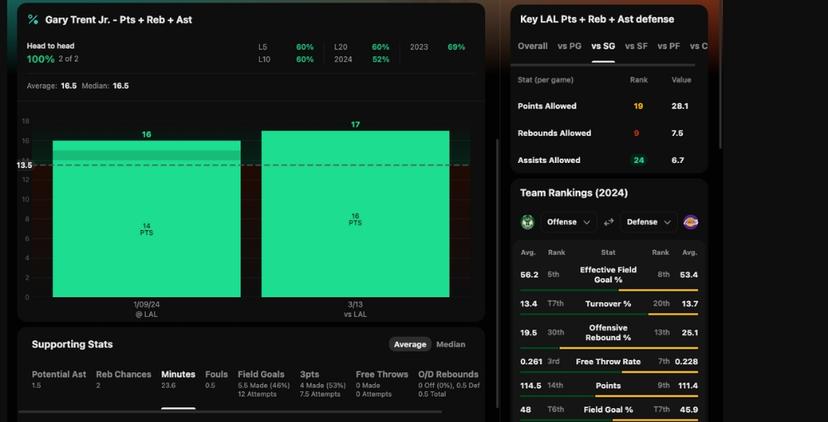Click the 13.5 line value label
The width and height of the screenshot is (828, 422).
24,165
